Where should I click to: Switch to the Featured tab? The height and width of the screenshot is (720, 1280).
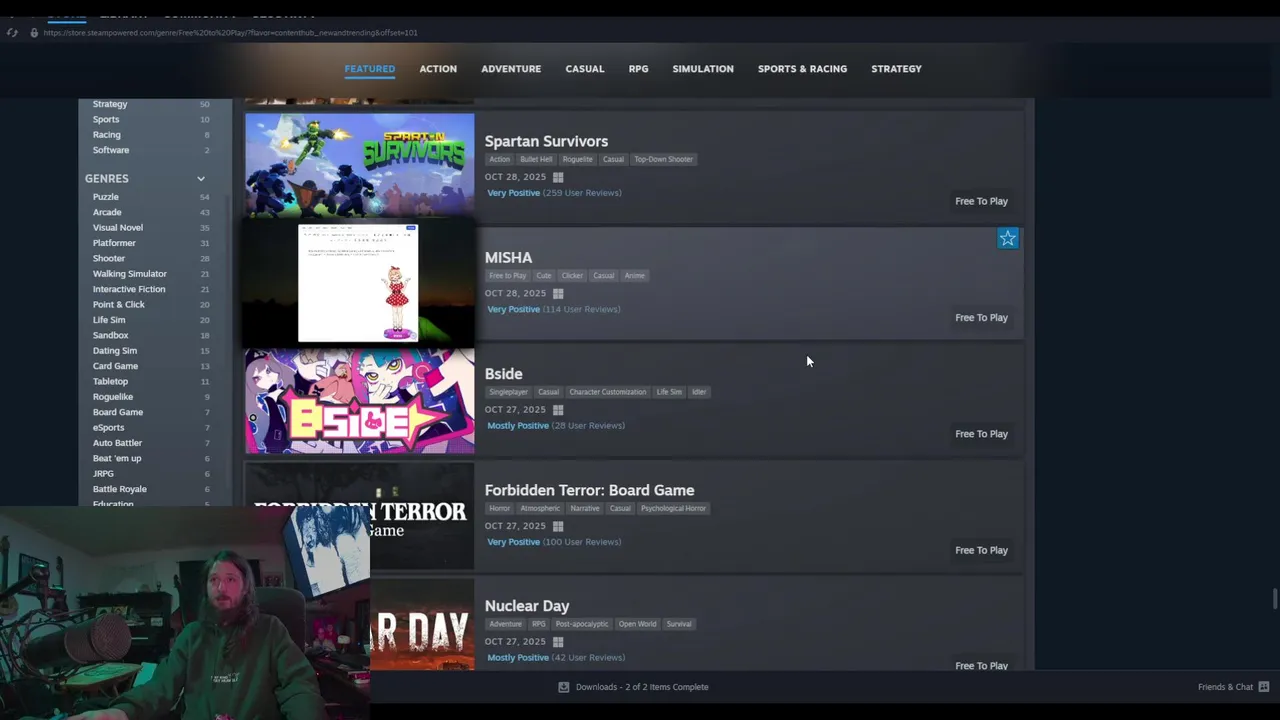[370, 69]
